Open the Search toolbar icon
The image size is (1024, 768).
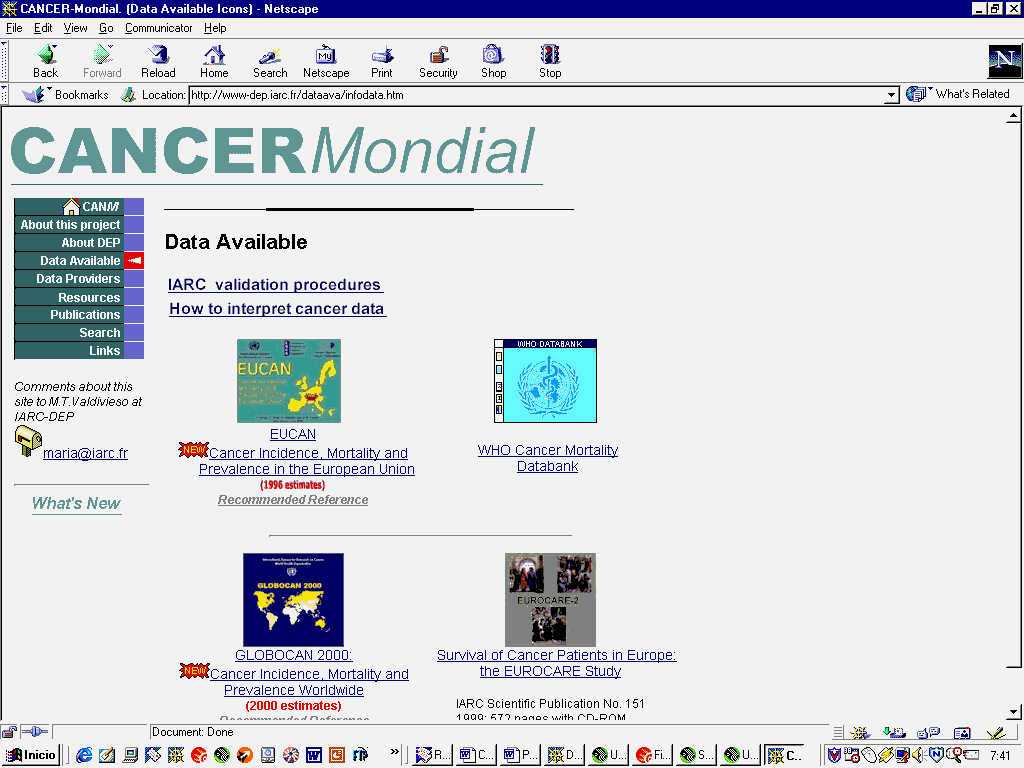click(270, 56)
